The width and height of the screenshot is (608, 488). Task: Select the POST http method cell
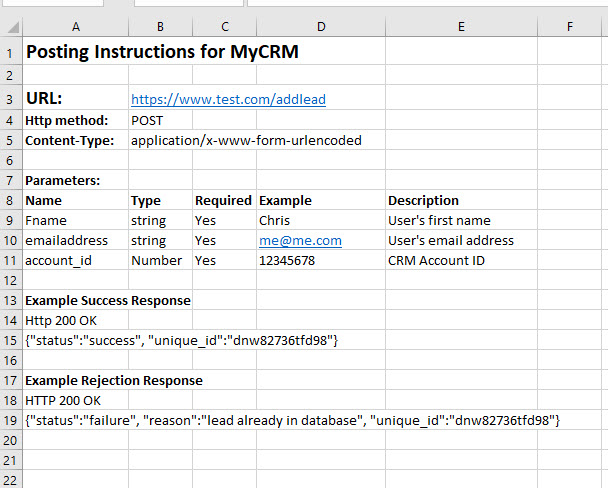pos(160,120)
